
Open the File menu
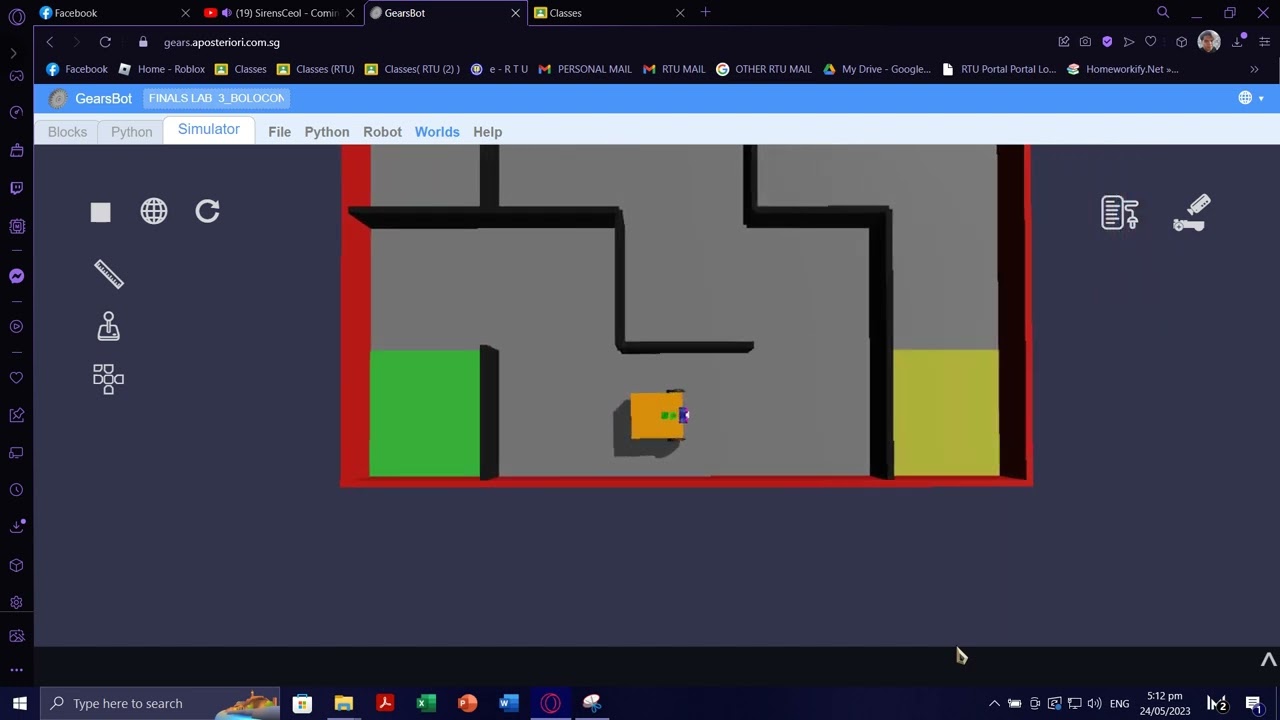click(279, 132)
